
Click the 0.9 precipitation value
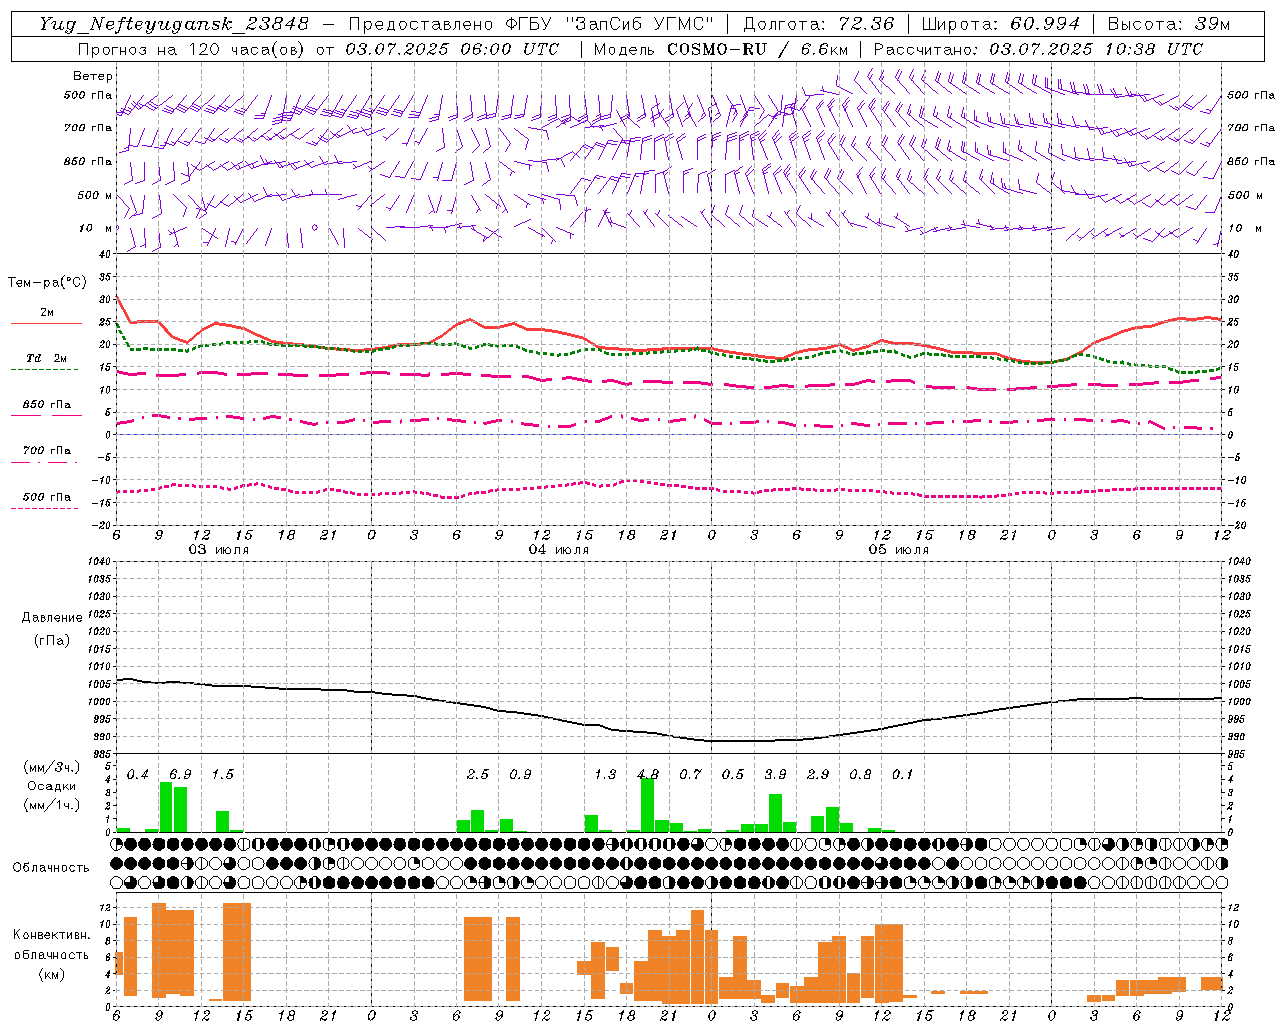520,775
